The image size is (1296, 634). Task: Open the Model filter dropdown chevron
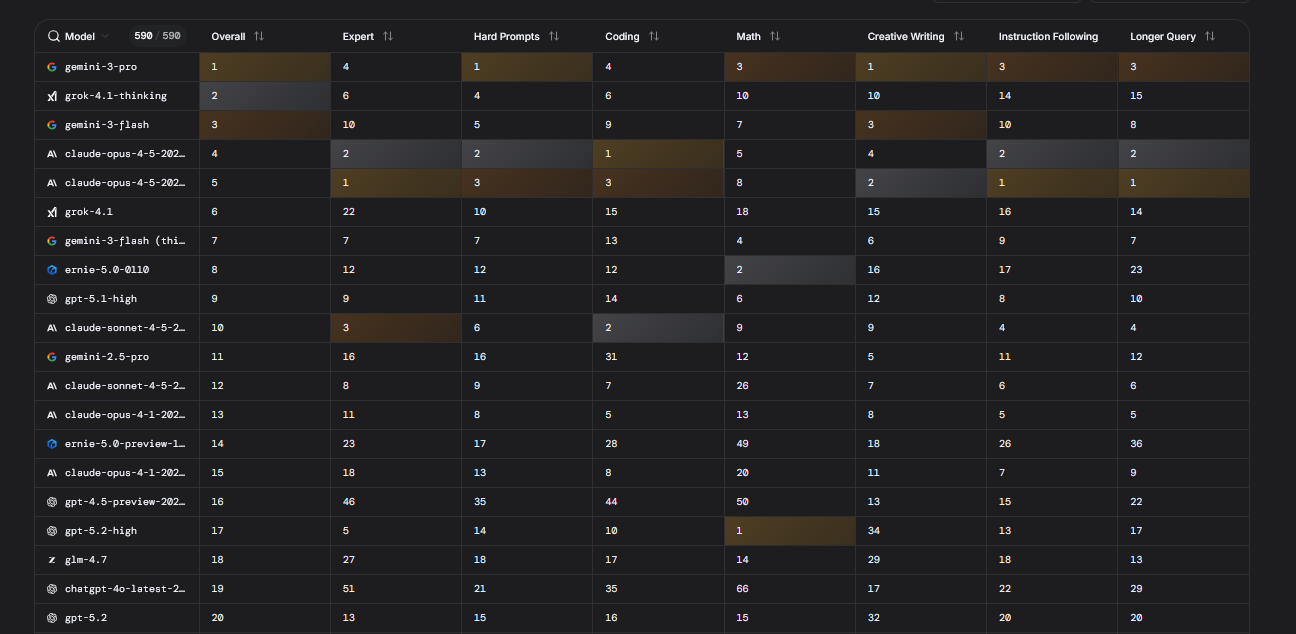coord(106,37)
